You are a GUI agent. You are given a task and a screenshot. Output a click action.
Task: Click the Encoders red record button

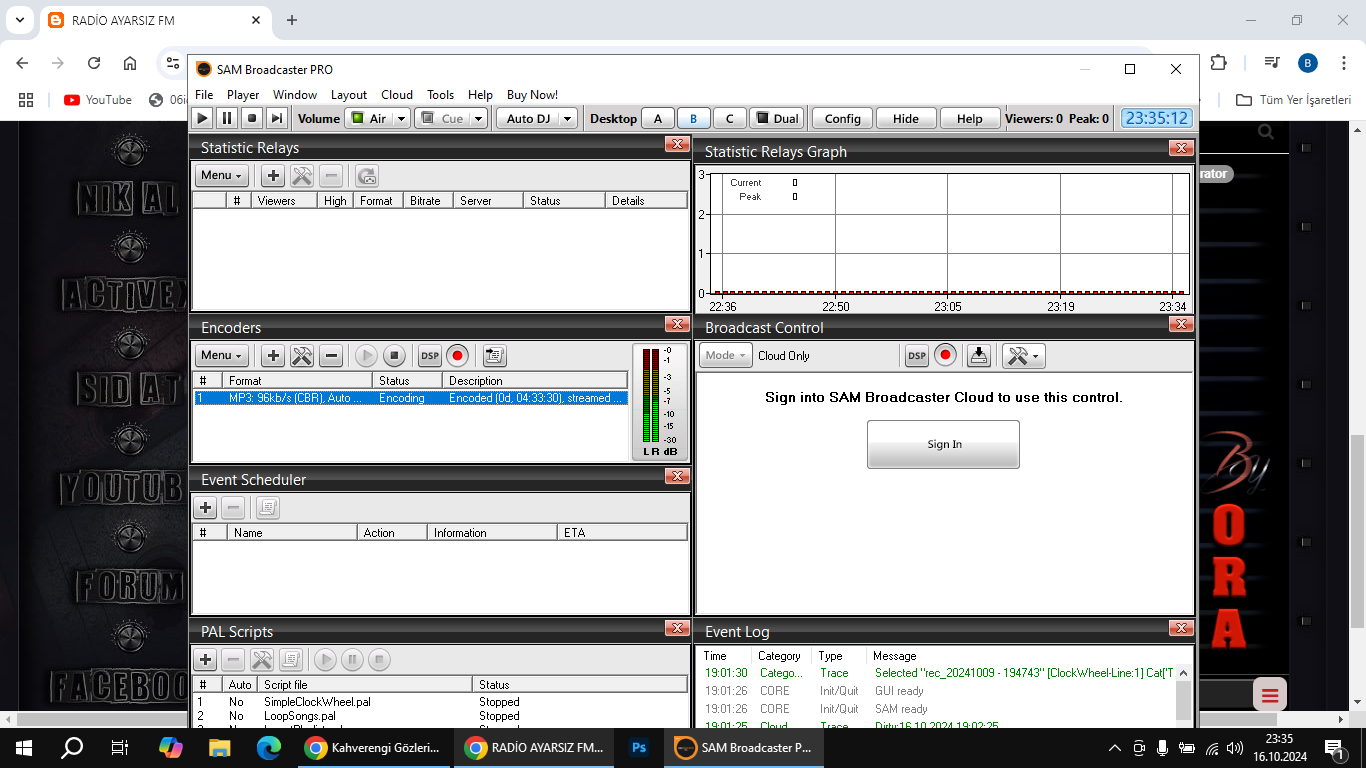(458, 356)
